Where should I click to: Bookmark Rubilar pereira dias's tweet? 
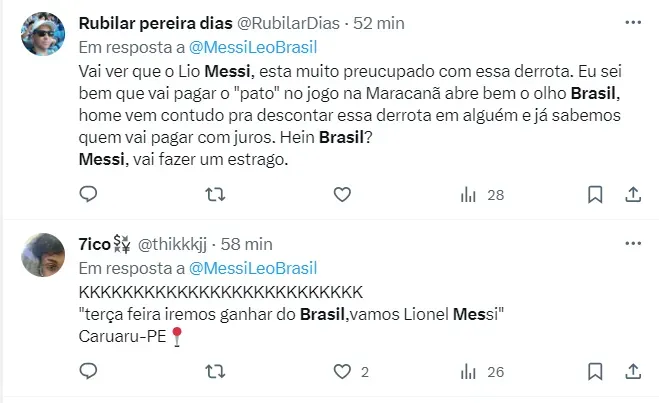594,195
